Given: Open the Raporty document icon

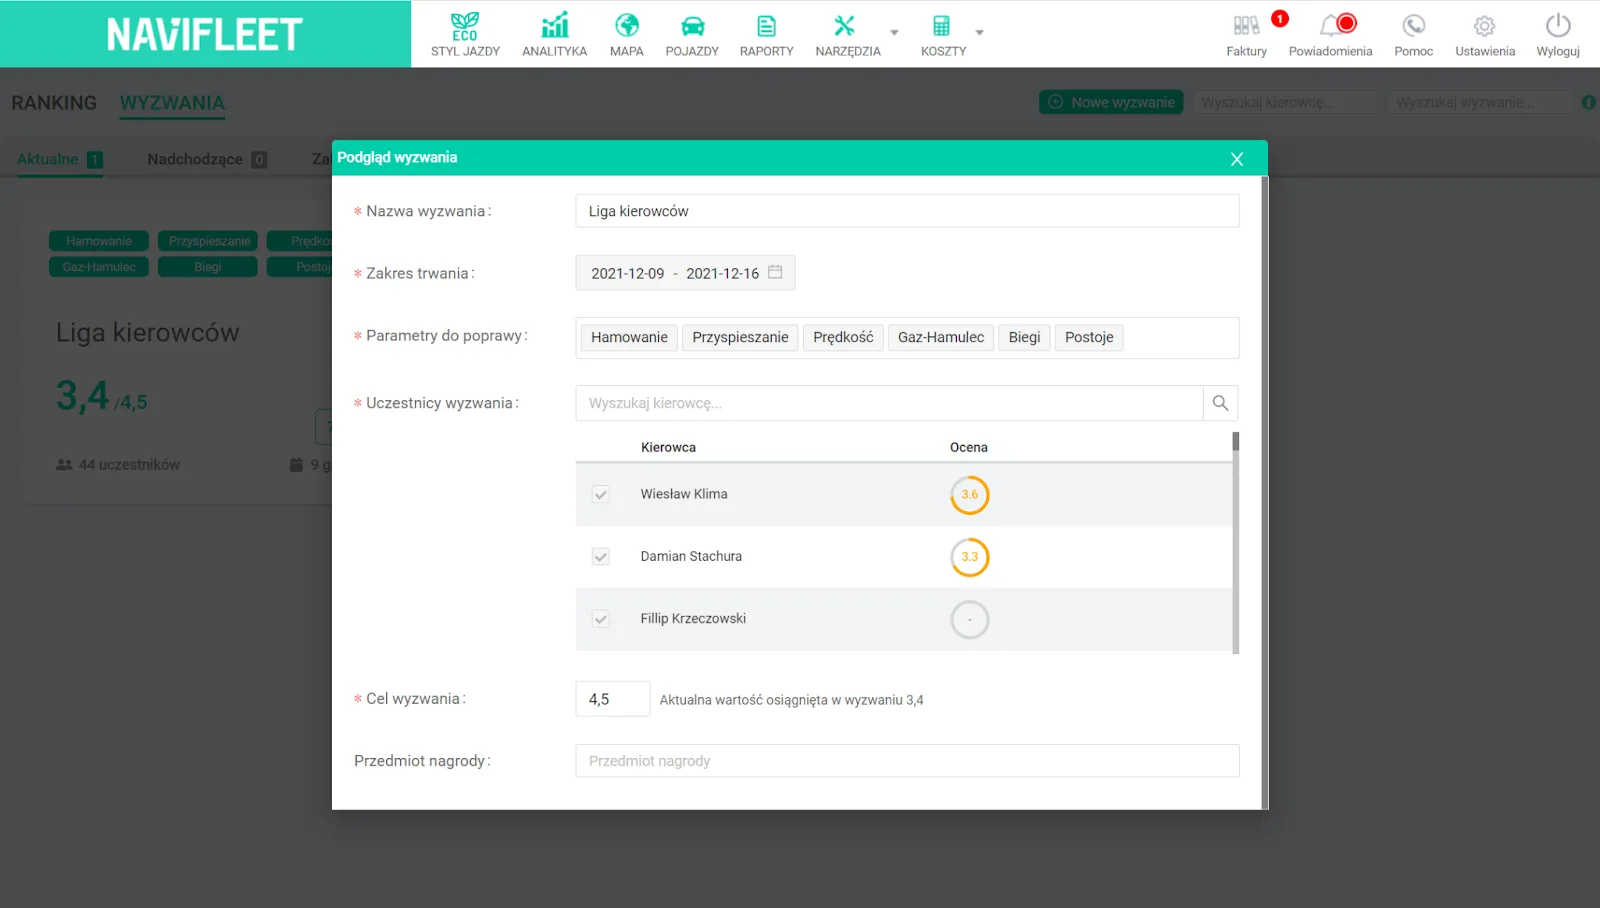Looking at the screenshot, I should pyautogui.click(x=766, y=26).
